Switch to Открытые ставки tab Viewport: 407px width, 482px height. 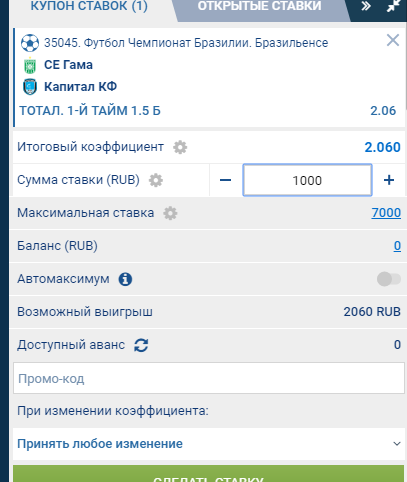click(259, 6)
